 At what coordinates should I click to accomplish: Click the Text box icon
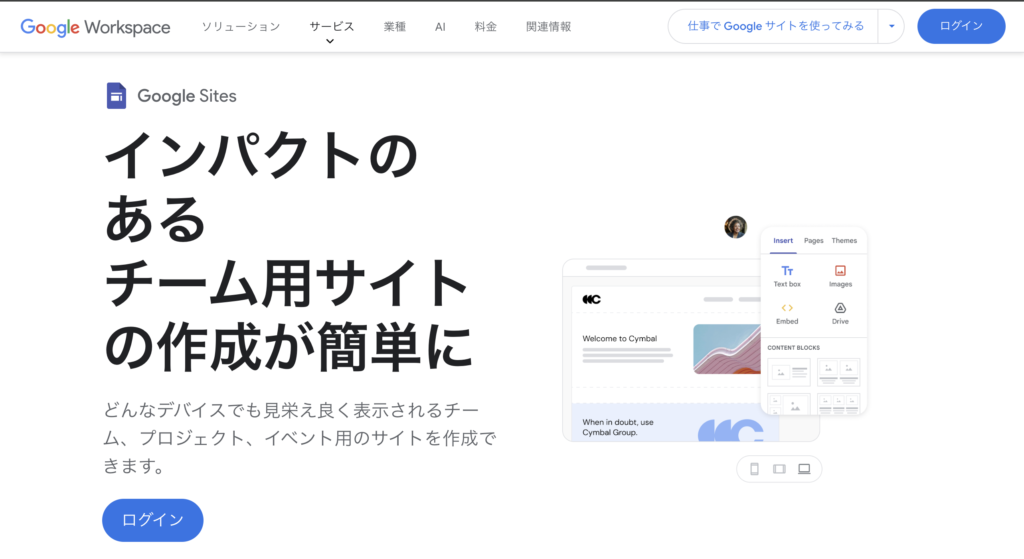tap(787, 271)
